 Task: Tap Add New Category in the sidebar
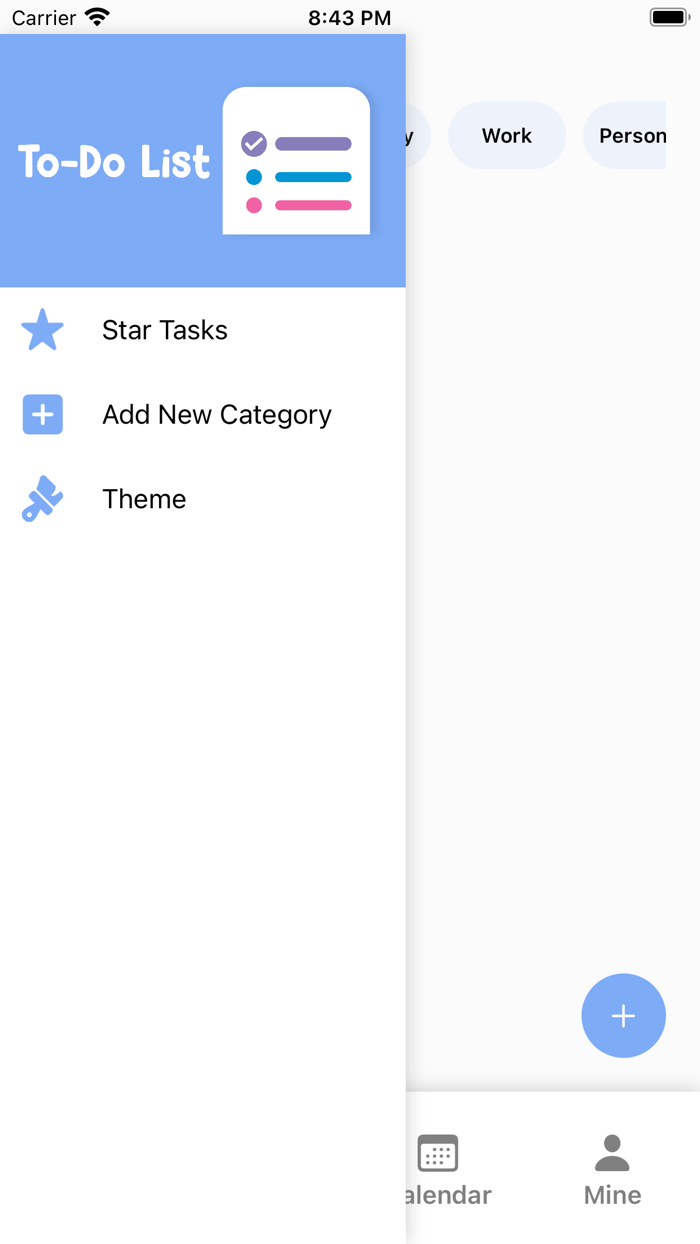coord(217,414)
